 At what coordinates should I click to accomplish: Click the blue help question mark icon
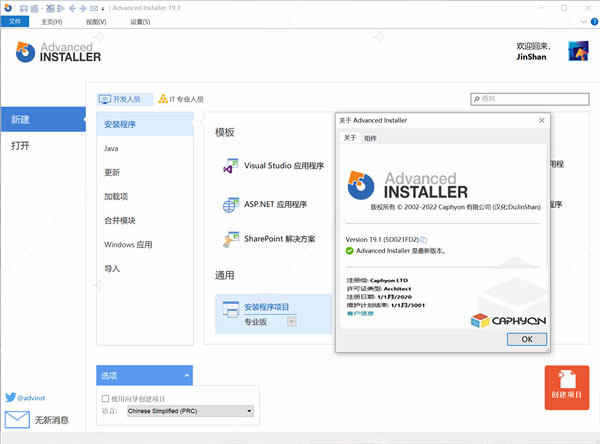coord(595,22)
